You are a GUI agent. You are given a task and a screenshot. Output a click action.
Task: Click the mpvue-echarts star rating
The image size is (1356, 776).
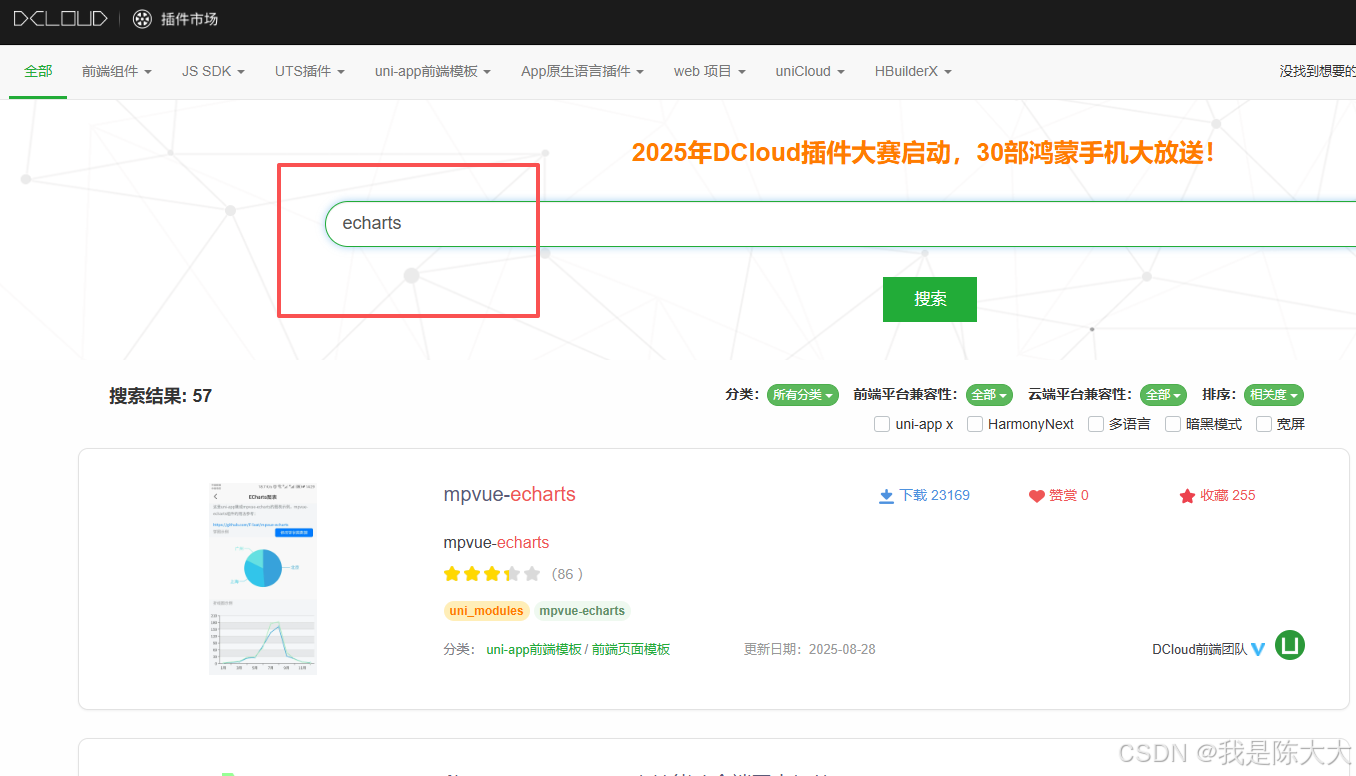[492, 574]
